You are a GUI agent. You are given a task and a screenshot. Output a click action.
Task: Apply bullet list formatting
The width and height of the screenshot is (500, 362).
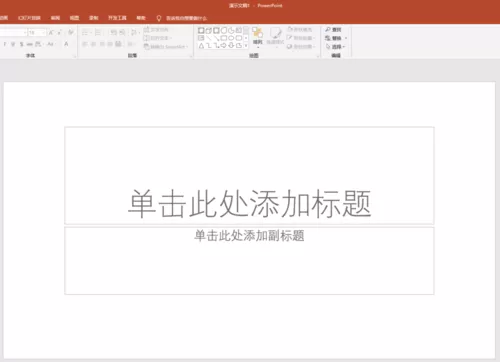pyautogui.click(x=85, y=32)
